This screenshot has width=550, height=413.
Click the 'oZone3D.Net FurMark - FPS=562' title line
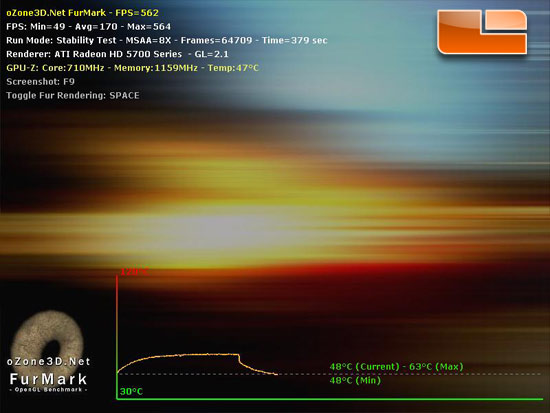pyautogui.click(x=82, y=13)
